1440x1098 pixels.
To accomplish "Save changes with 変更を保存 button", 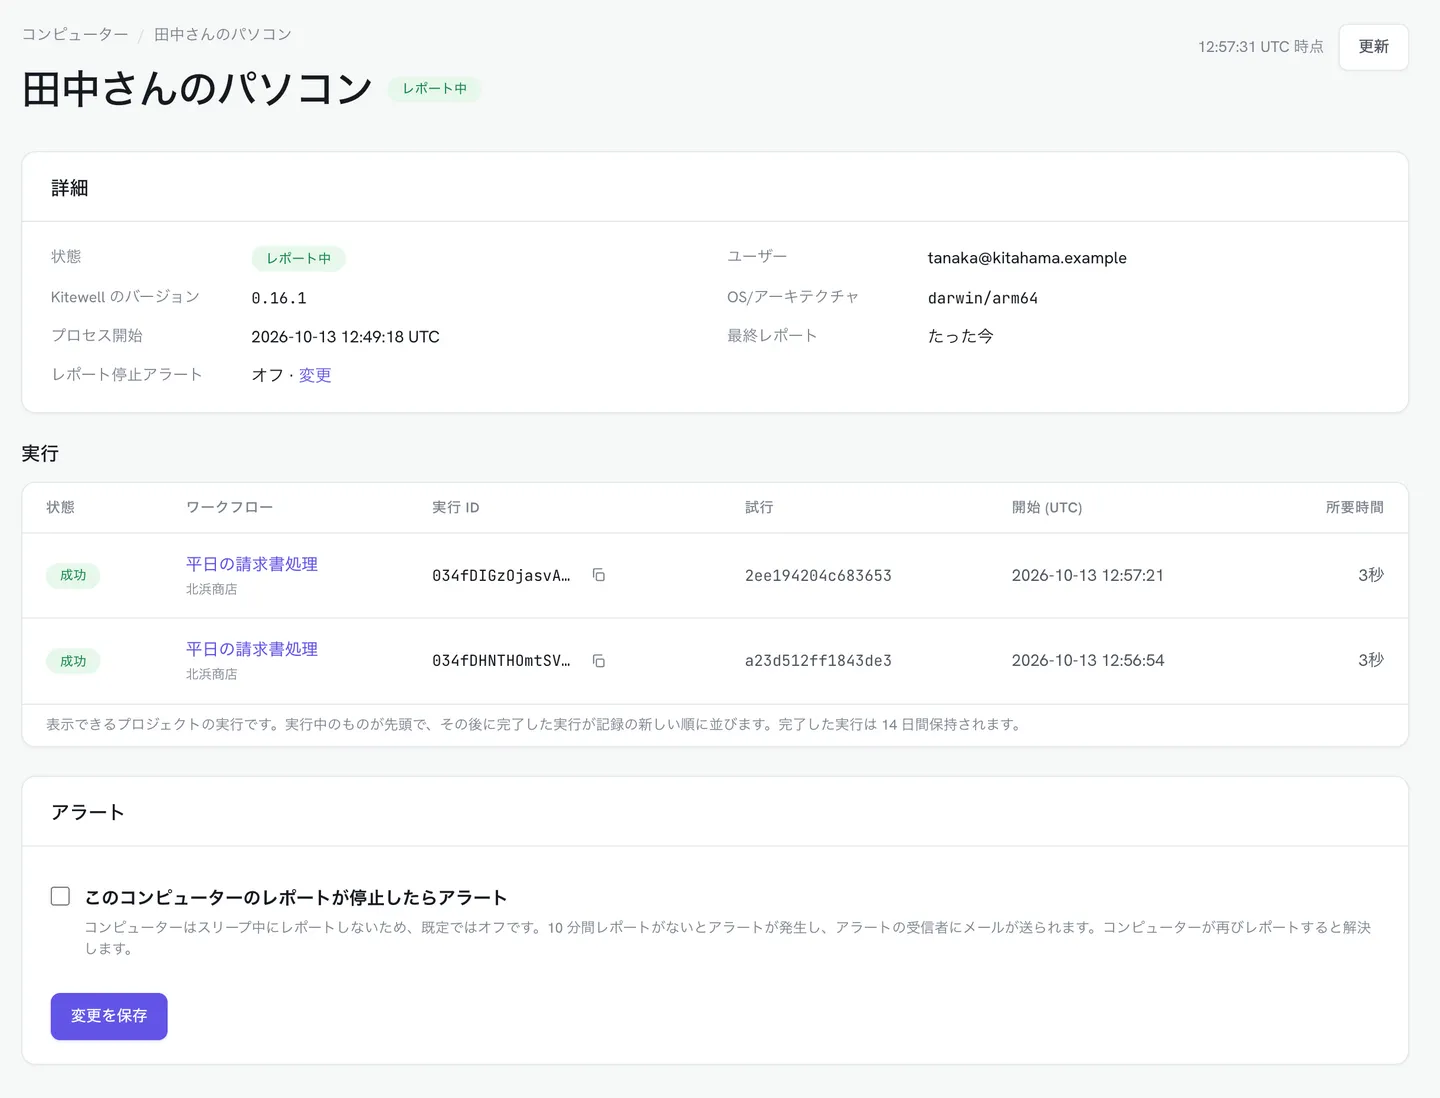I will point(109,1016).
